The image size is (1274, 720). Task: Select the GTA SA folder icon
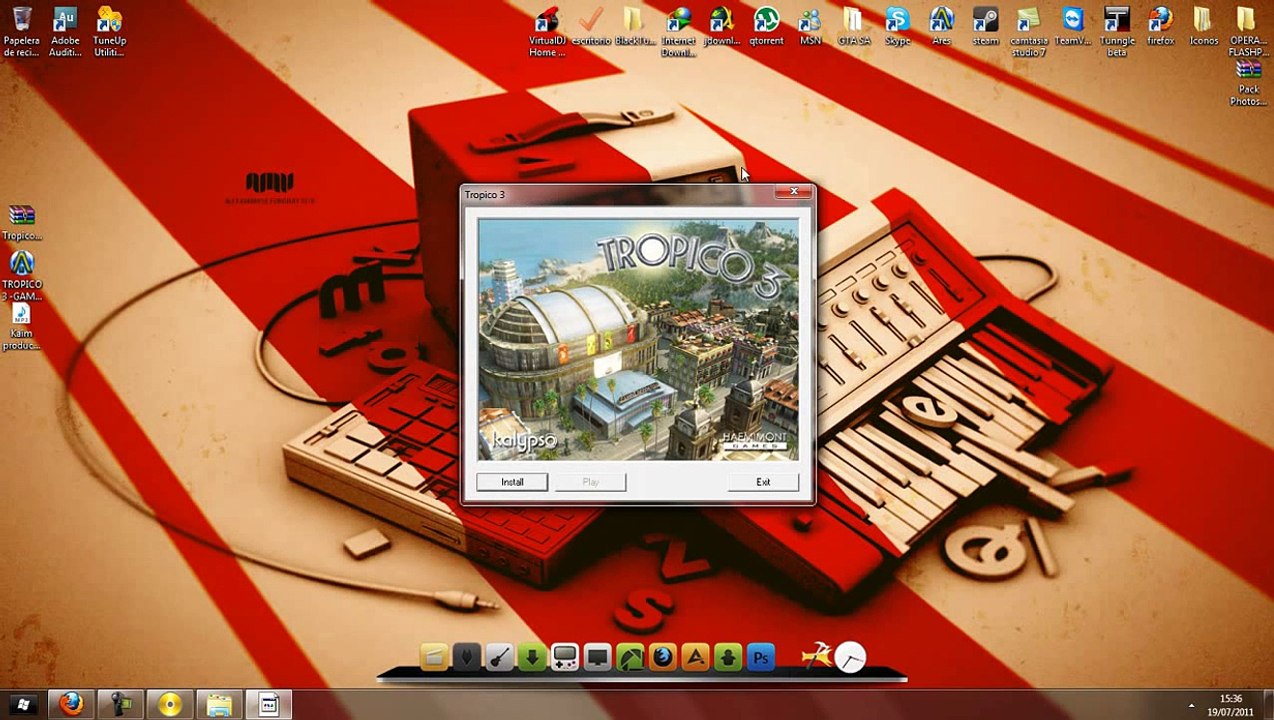click(853, 27)
